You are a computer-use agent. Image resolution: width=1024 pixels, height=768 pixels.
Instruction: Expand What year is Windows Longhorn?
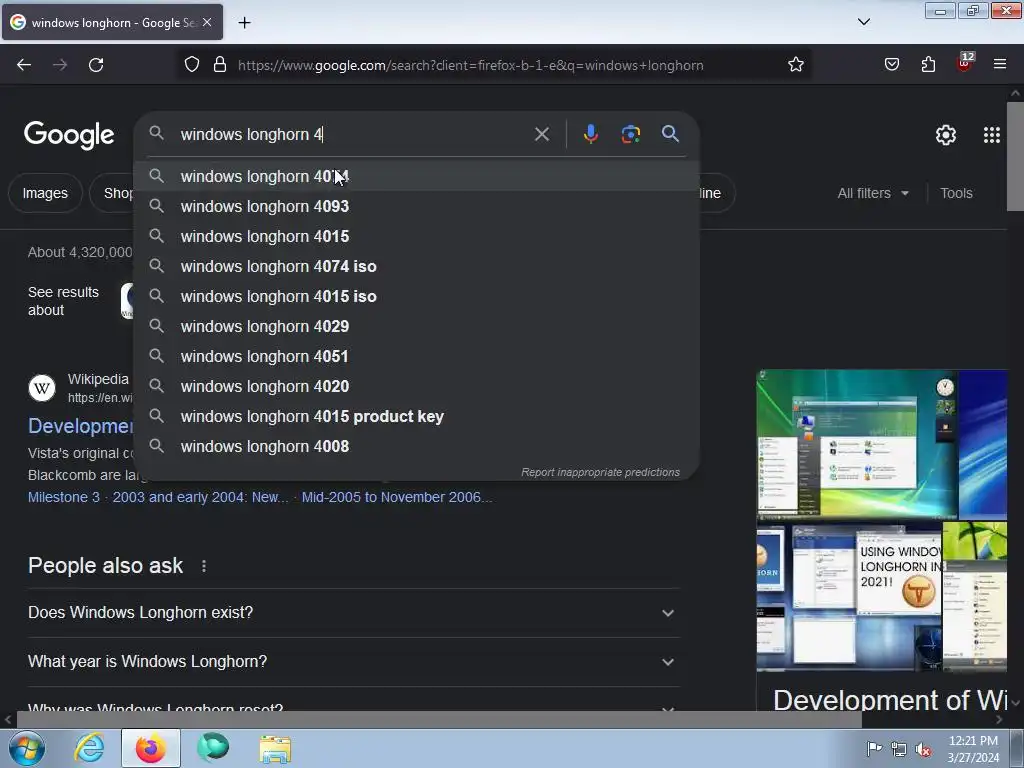(x=353, y=662)
